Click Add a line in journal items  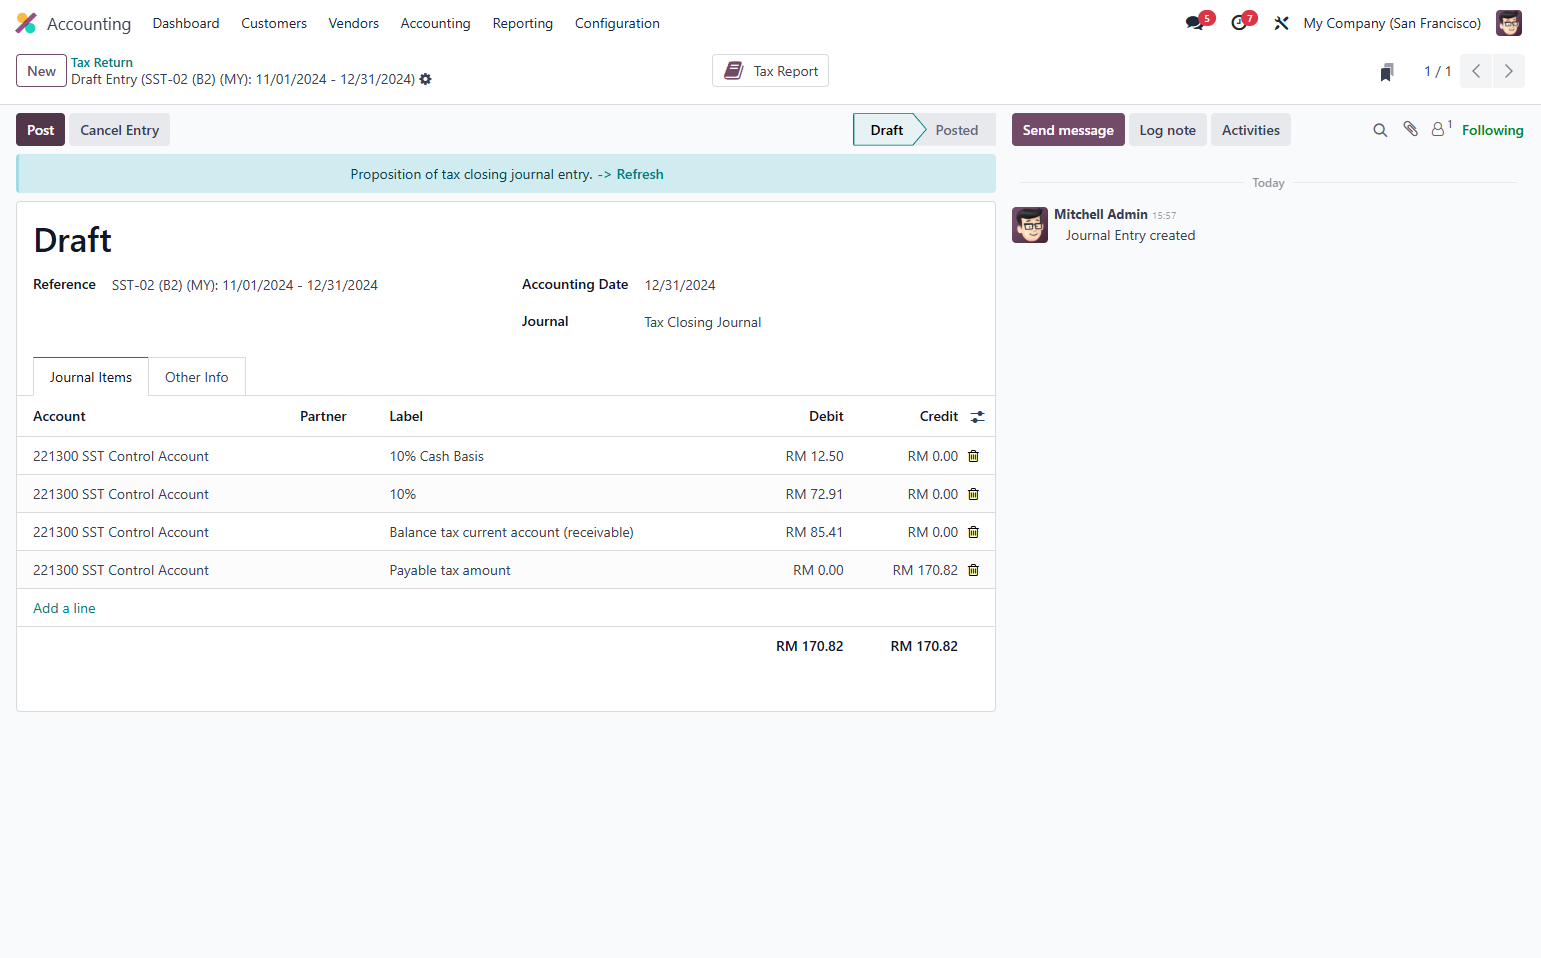point(64,608)
